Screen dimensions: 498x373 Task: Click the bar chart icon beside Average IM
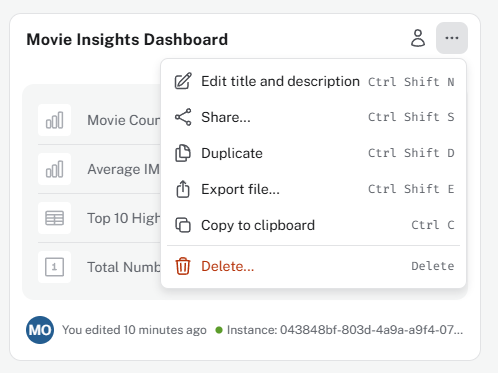click(x=54, y=169)
